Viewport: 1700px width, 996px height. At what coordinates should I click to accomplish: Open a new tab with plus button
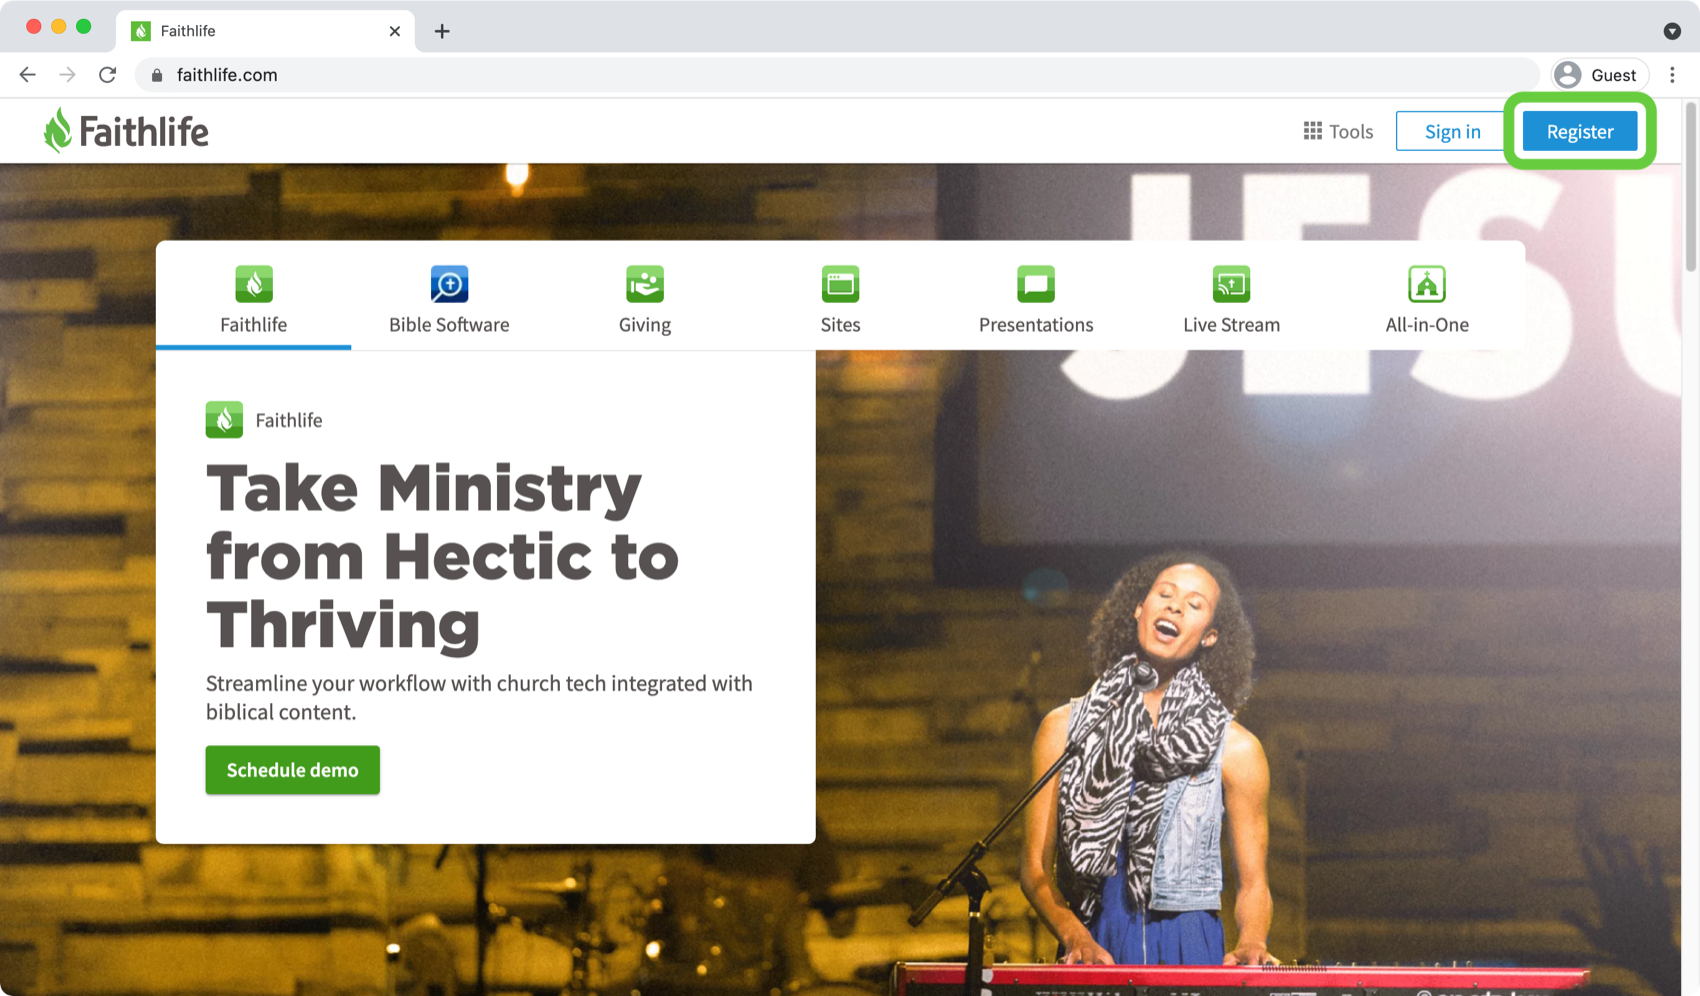442,31
